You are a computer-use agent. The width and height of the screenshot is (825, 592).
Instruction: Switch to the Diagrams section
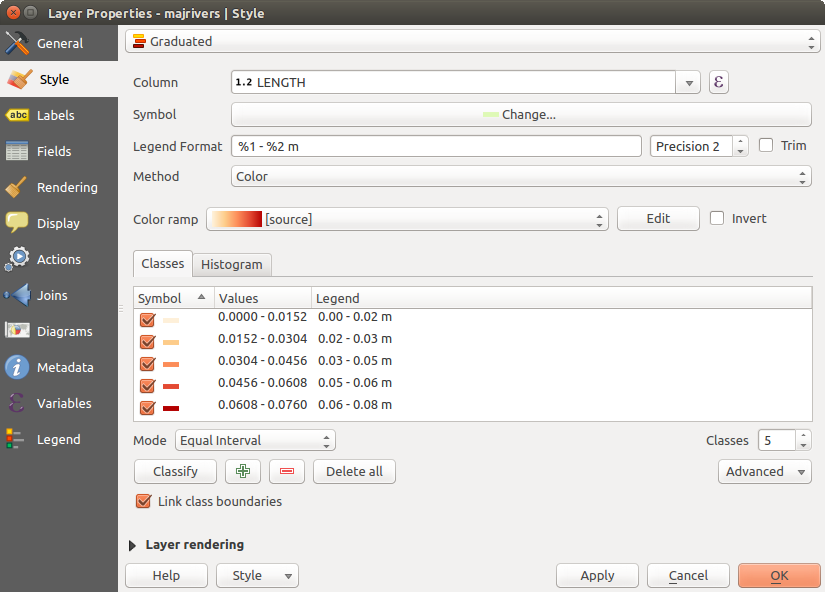[64, 332]
